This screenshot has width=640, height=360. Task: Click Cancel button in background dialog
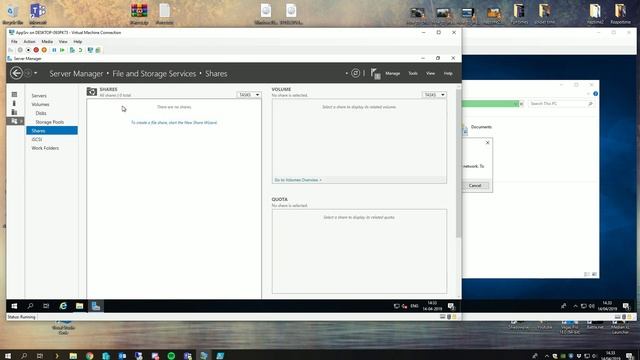[475, 186]
